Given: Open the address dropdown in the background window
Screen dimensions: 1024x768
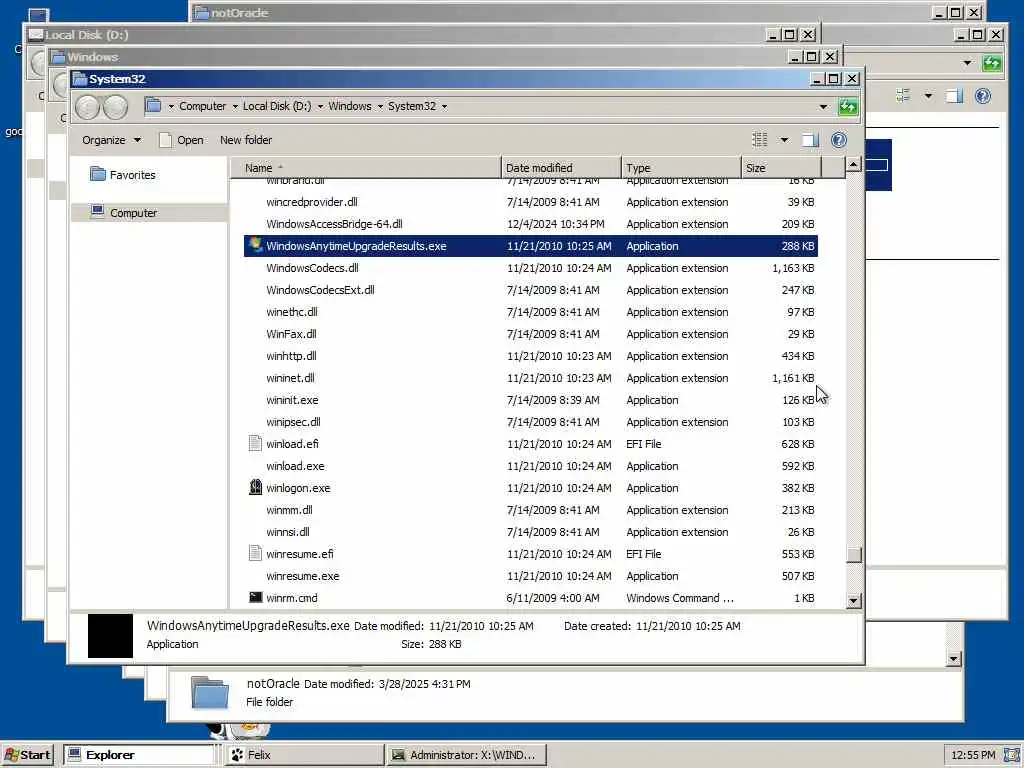Looking at the screenshot, I should [967, 63].
